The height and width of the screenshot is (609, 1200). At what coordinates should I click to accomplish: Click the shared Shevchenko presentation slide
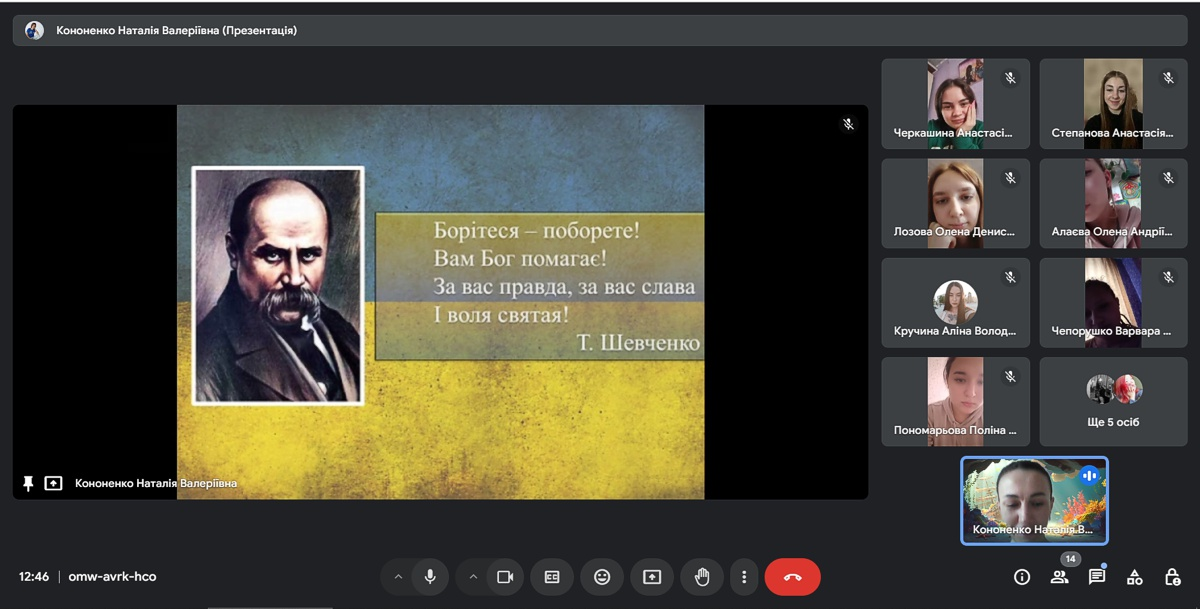coord(441,302)
